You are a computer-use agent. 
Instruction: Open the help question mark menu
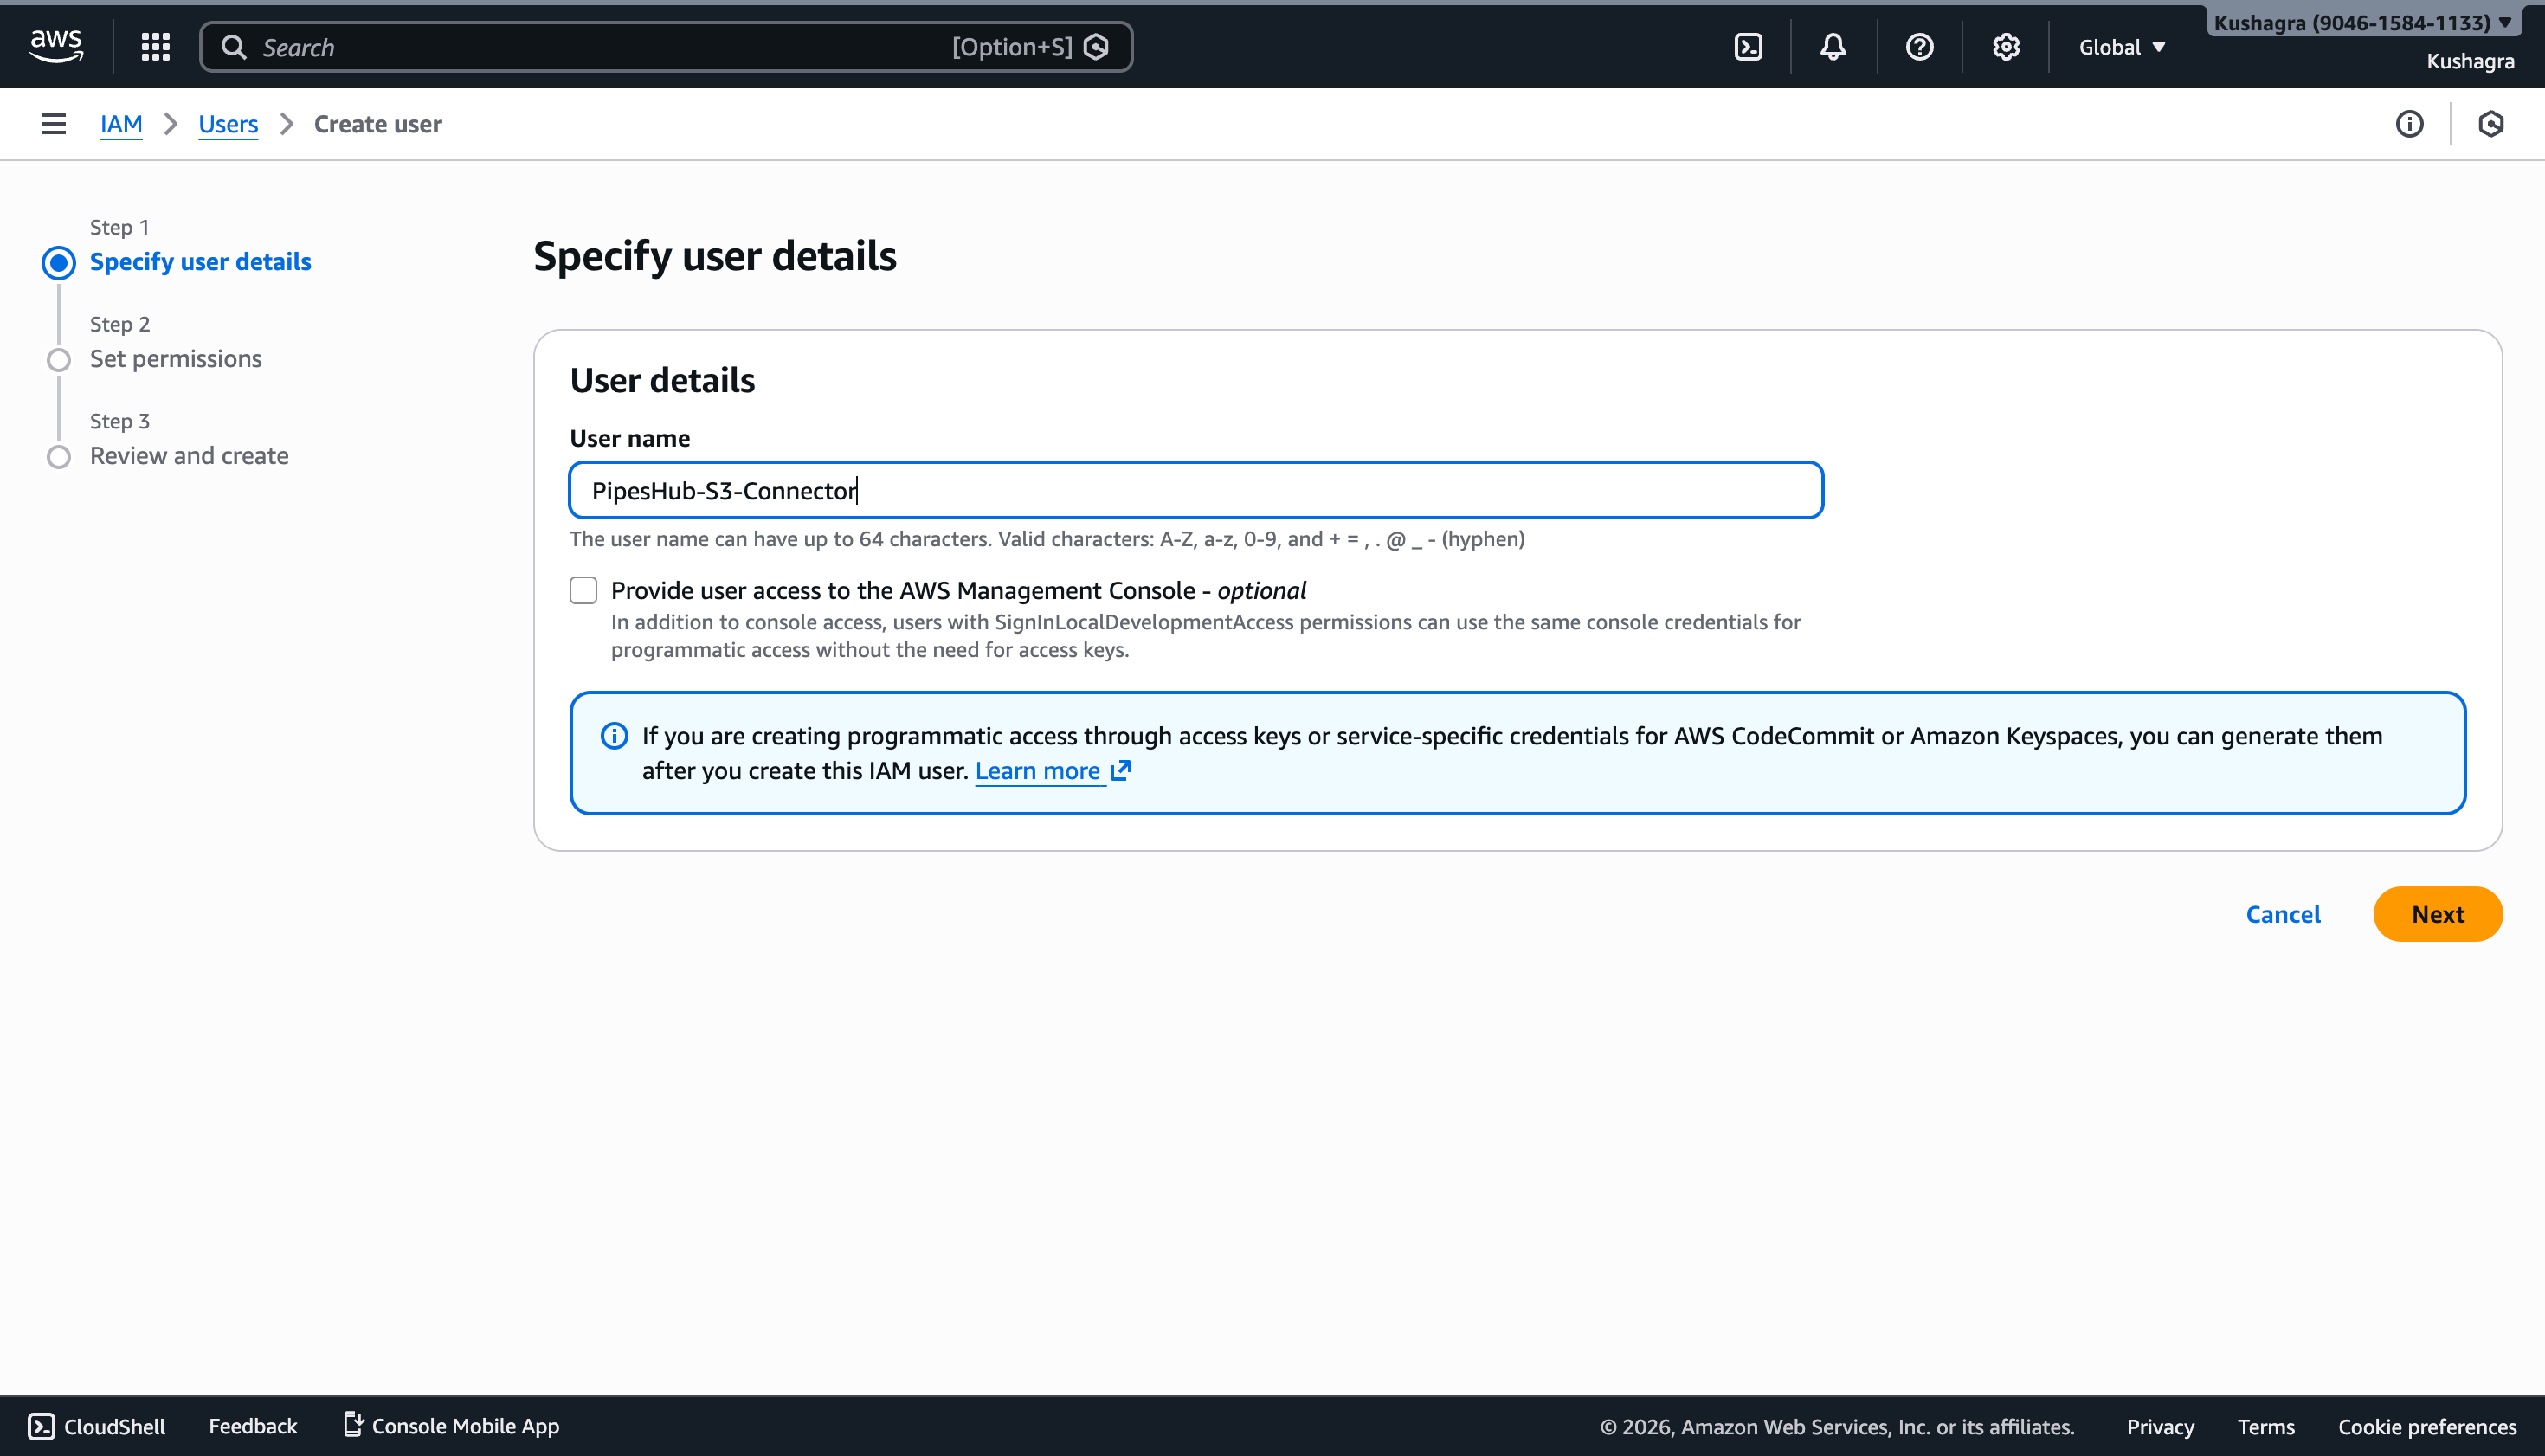1919,47
